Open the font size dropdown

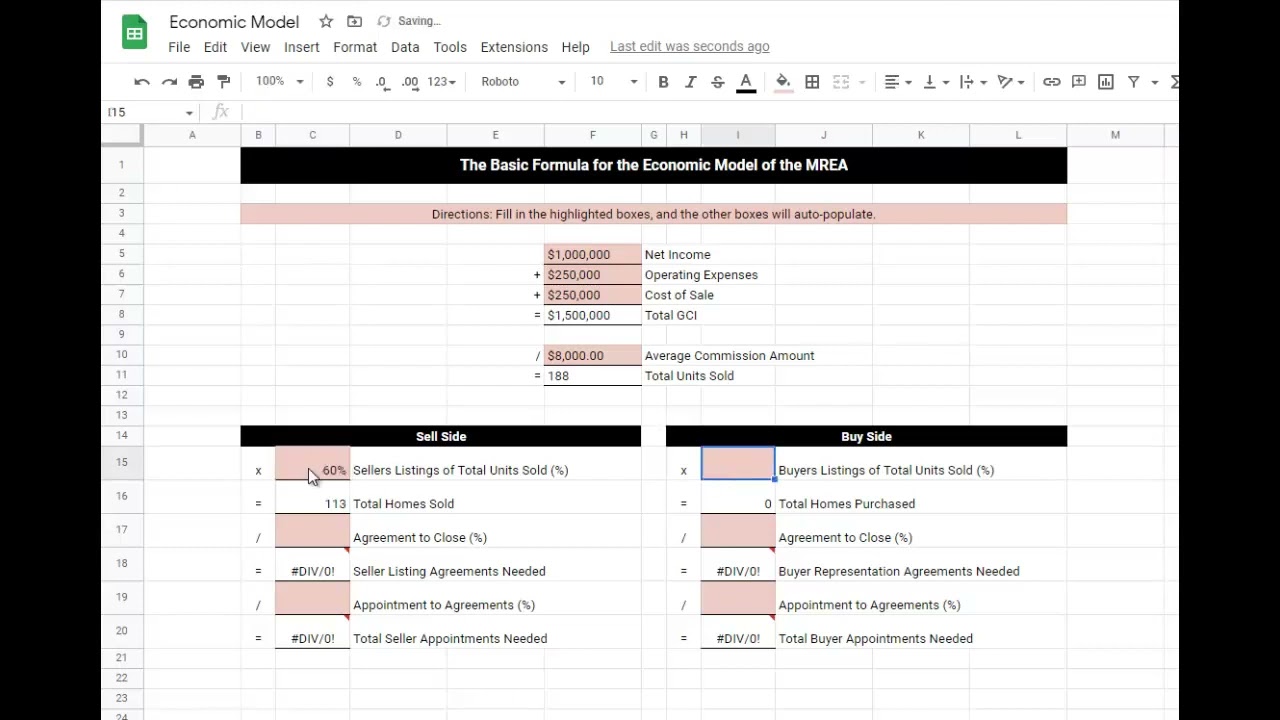click(x=613, y=82)
